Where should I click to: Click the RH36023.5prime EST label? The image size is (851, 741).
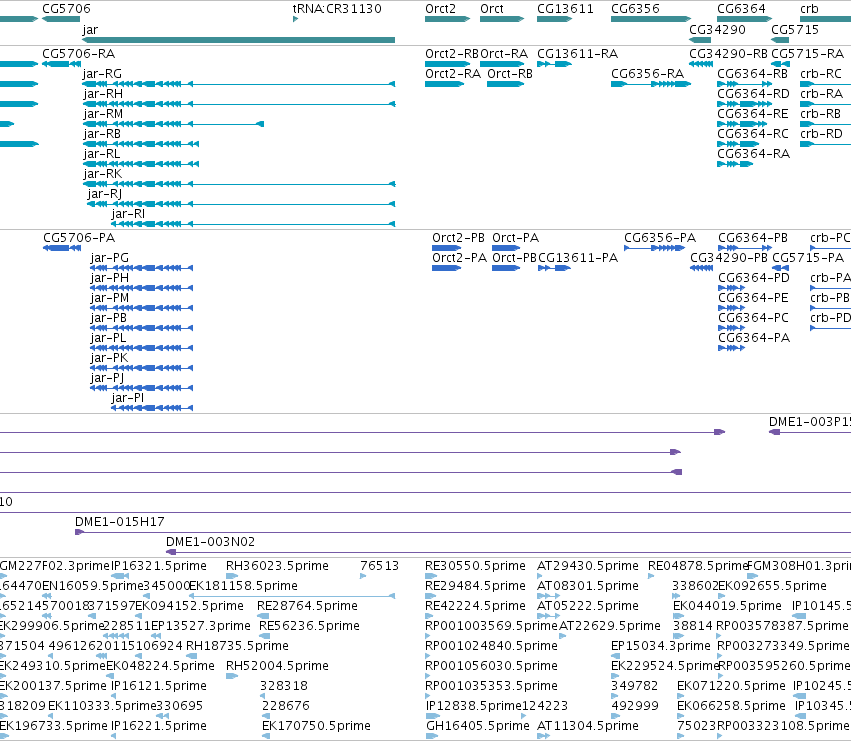click(277, 566)
